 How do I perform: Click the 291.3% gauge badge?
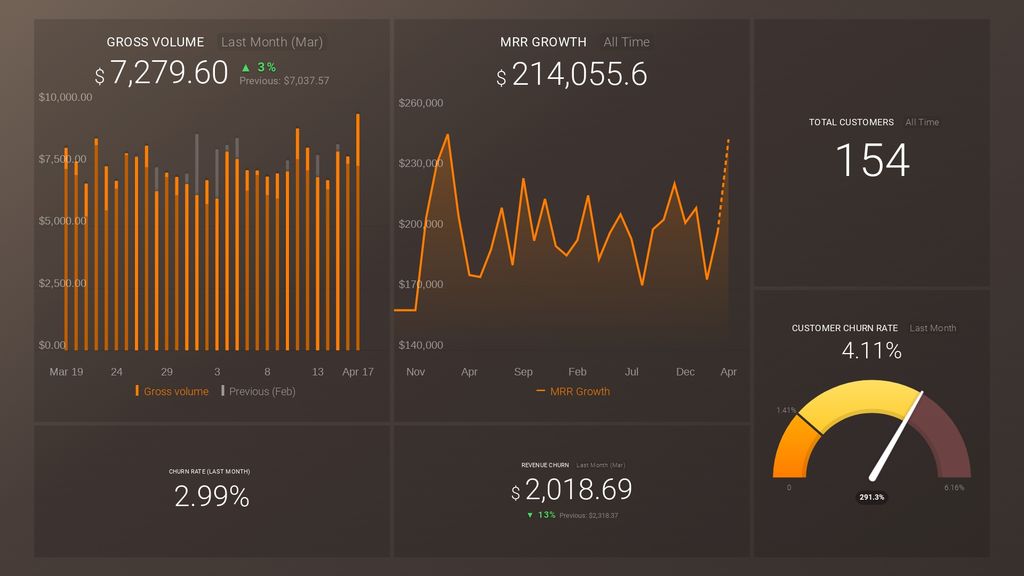[871, 497]
